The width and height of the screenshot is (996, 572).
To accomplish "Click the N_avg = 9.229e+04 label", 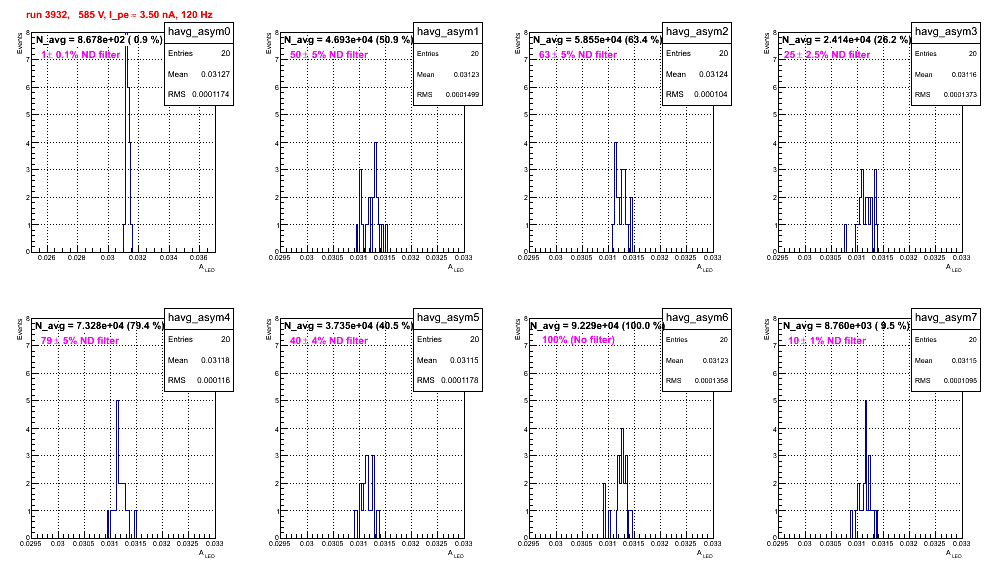I will tap(596, 325).
